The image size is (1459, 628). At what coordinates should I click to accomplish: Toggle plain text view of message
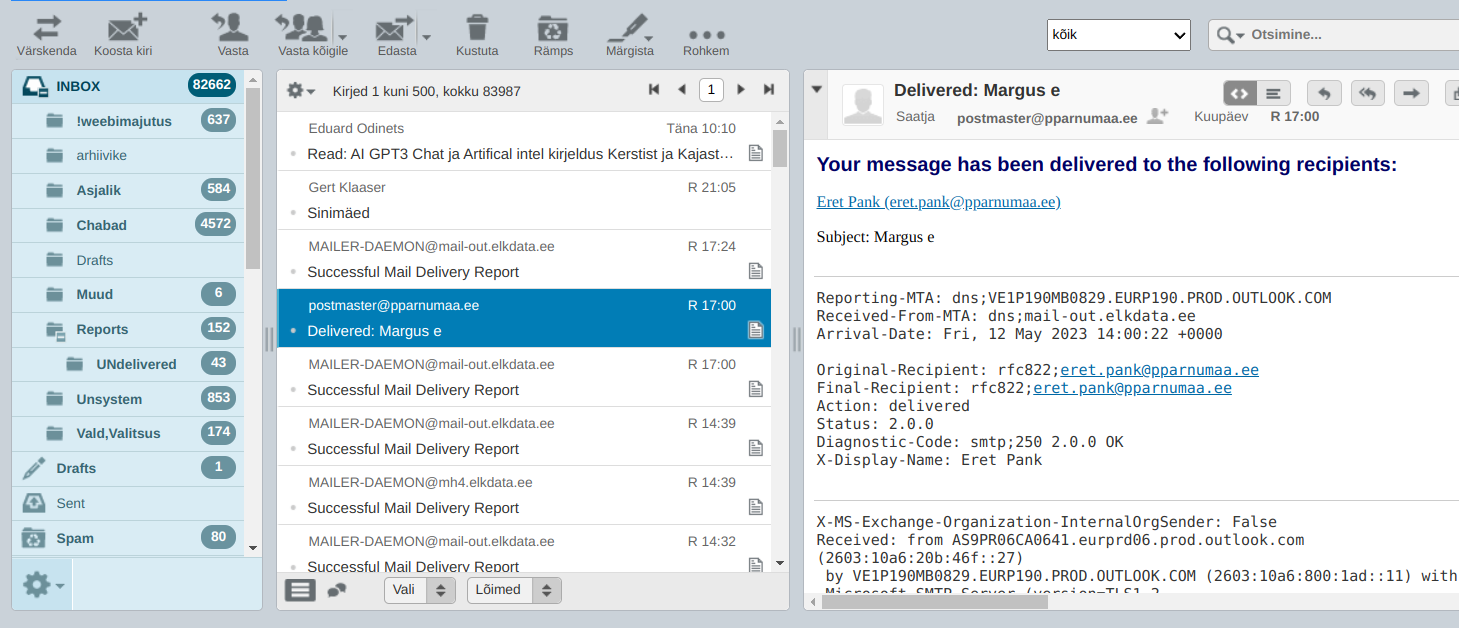[1273, 93]
